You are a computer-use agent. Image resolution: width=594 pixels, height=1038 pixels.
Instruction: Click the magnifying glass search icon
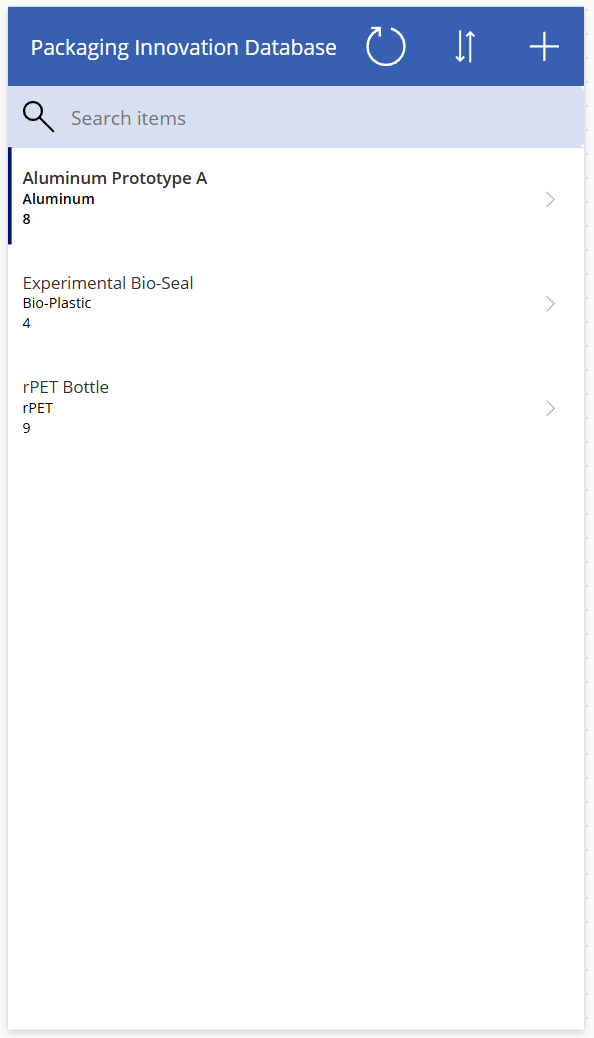point(38,117)
